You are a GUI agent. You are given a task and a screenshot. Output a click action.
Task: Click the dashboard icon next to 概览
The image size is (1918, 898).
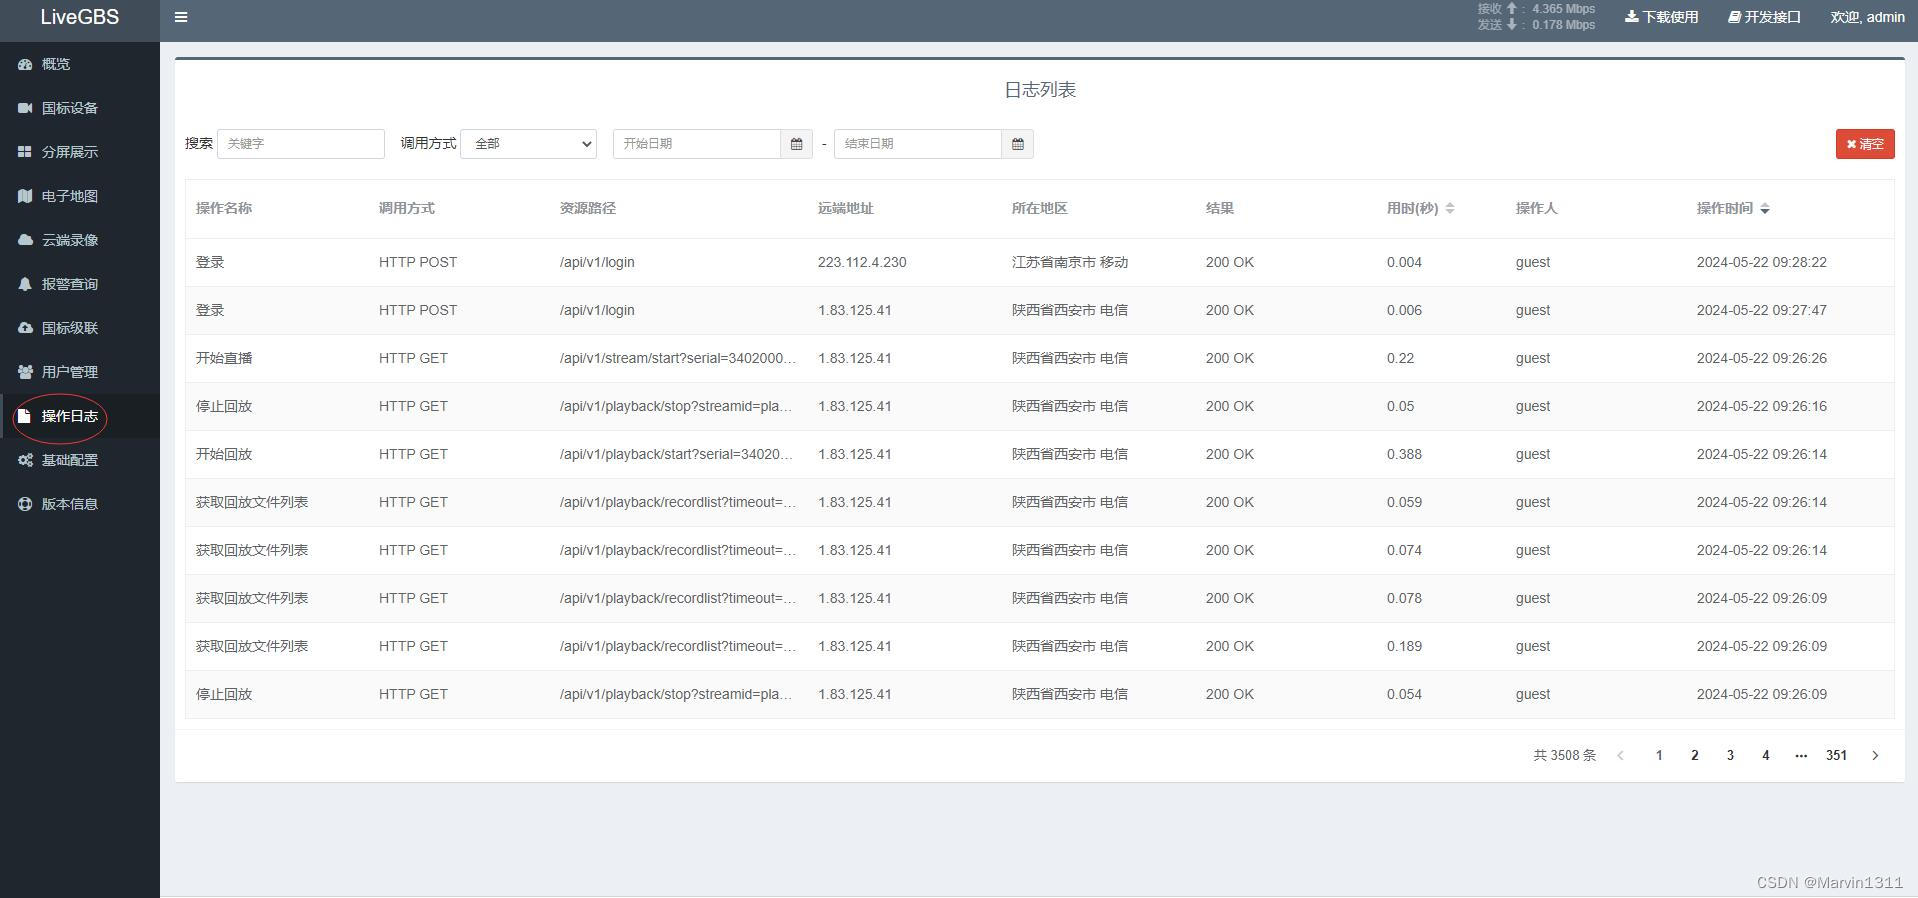(x=25, y=64)
